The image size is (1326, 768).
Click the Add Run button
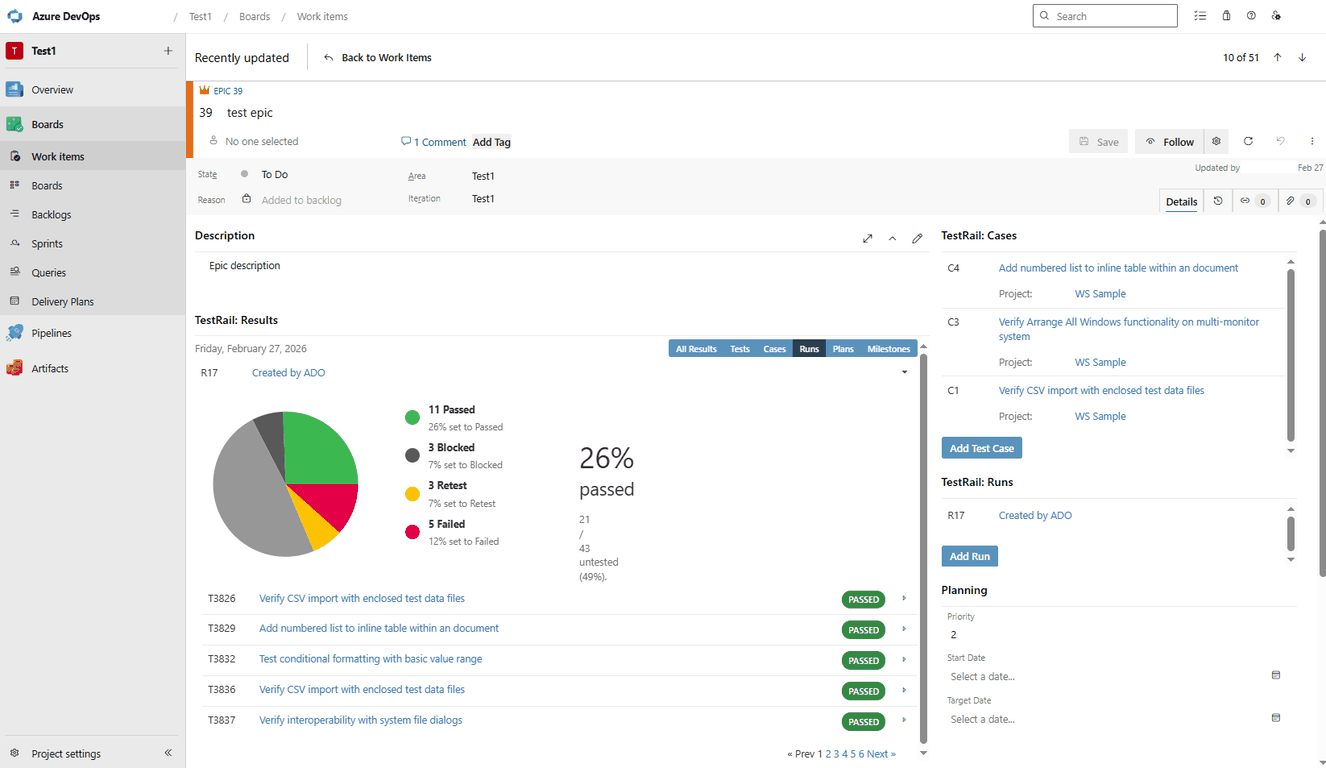click(x=970, y=556)
